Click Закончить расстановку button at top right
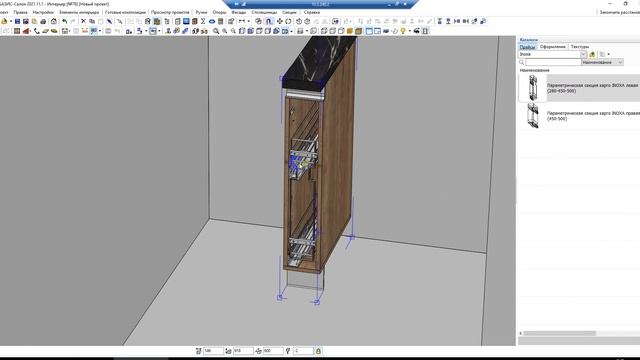Screen dimensions: 640x360 (619, 12)
